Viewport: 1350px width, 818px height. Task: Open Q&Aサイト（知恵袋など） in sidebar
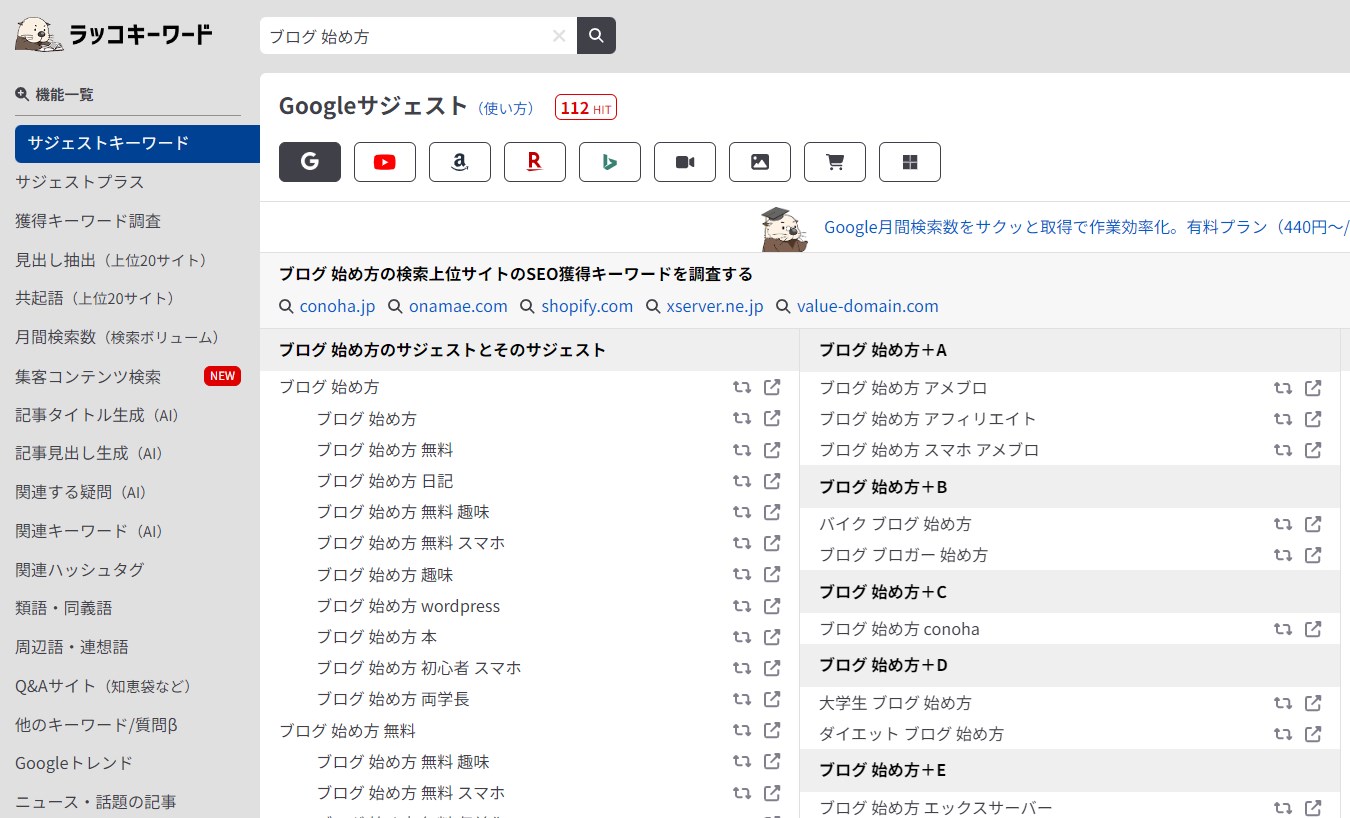[103, 686]
